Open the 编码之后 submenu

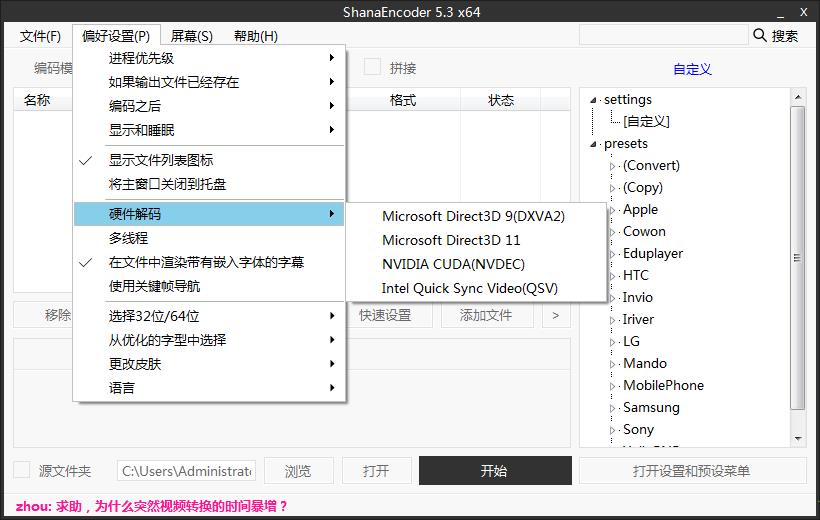point(209,106)
